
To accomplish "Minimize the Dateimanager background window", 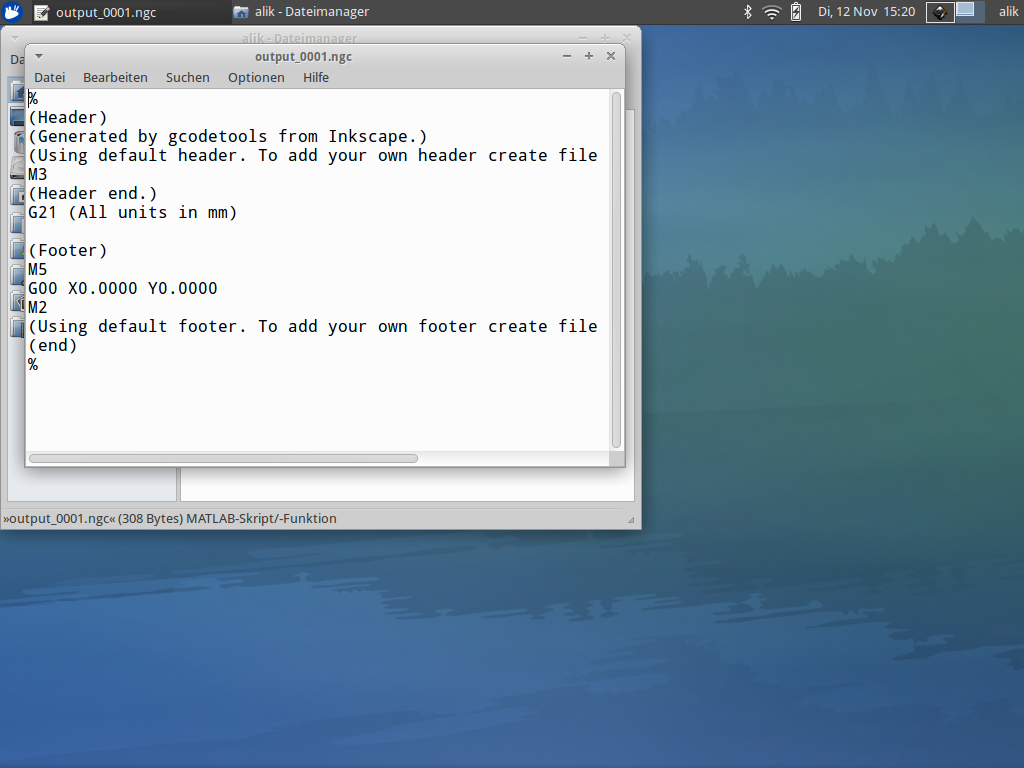I will pyautogui.click(x=583, y=38).
